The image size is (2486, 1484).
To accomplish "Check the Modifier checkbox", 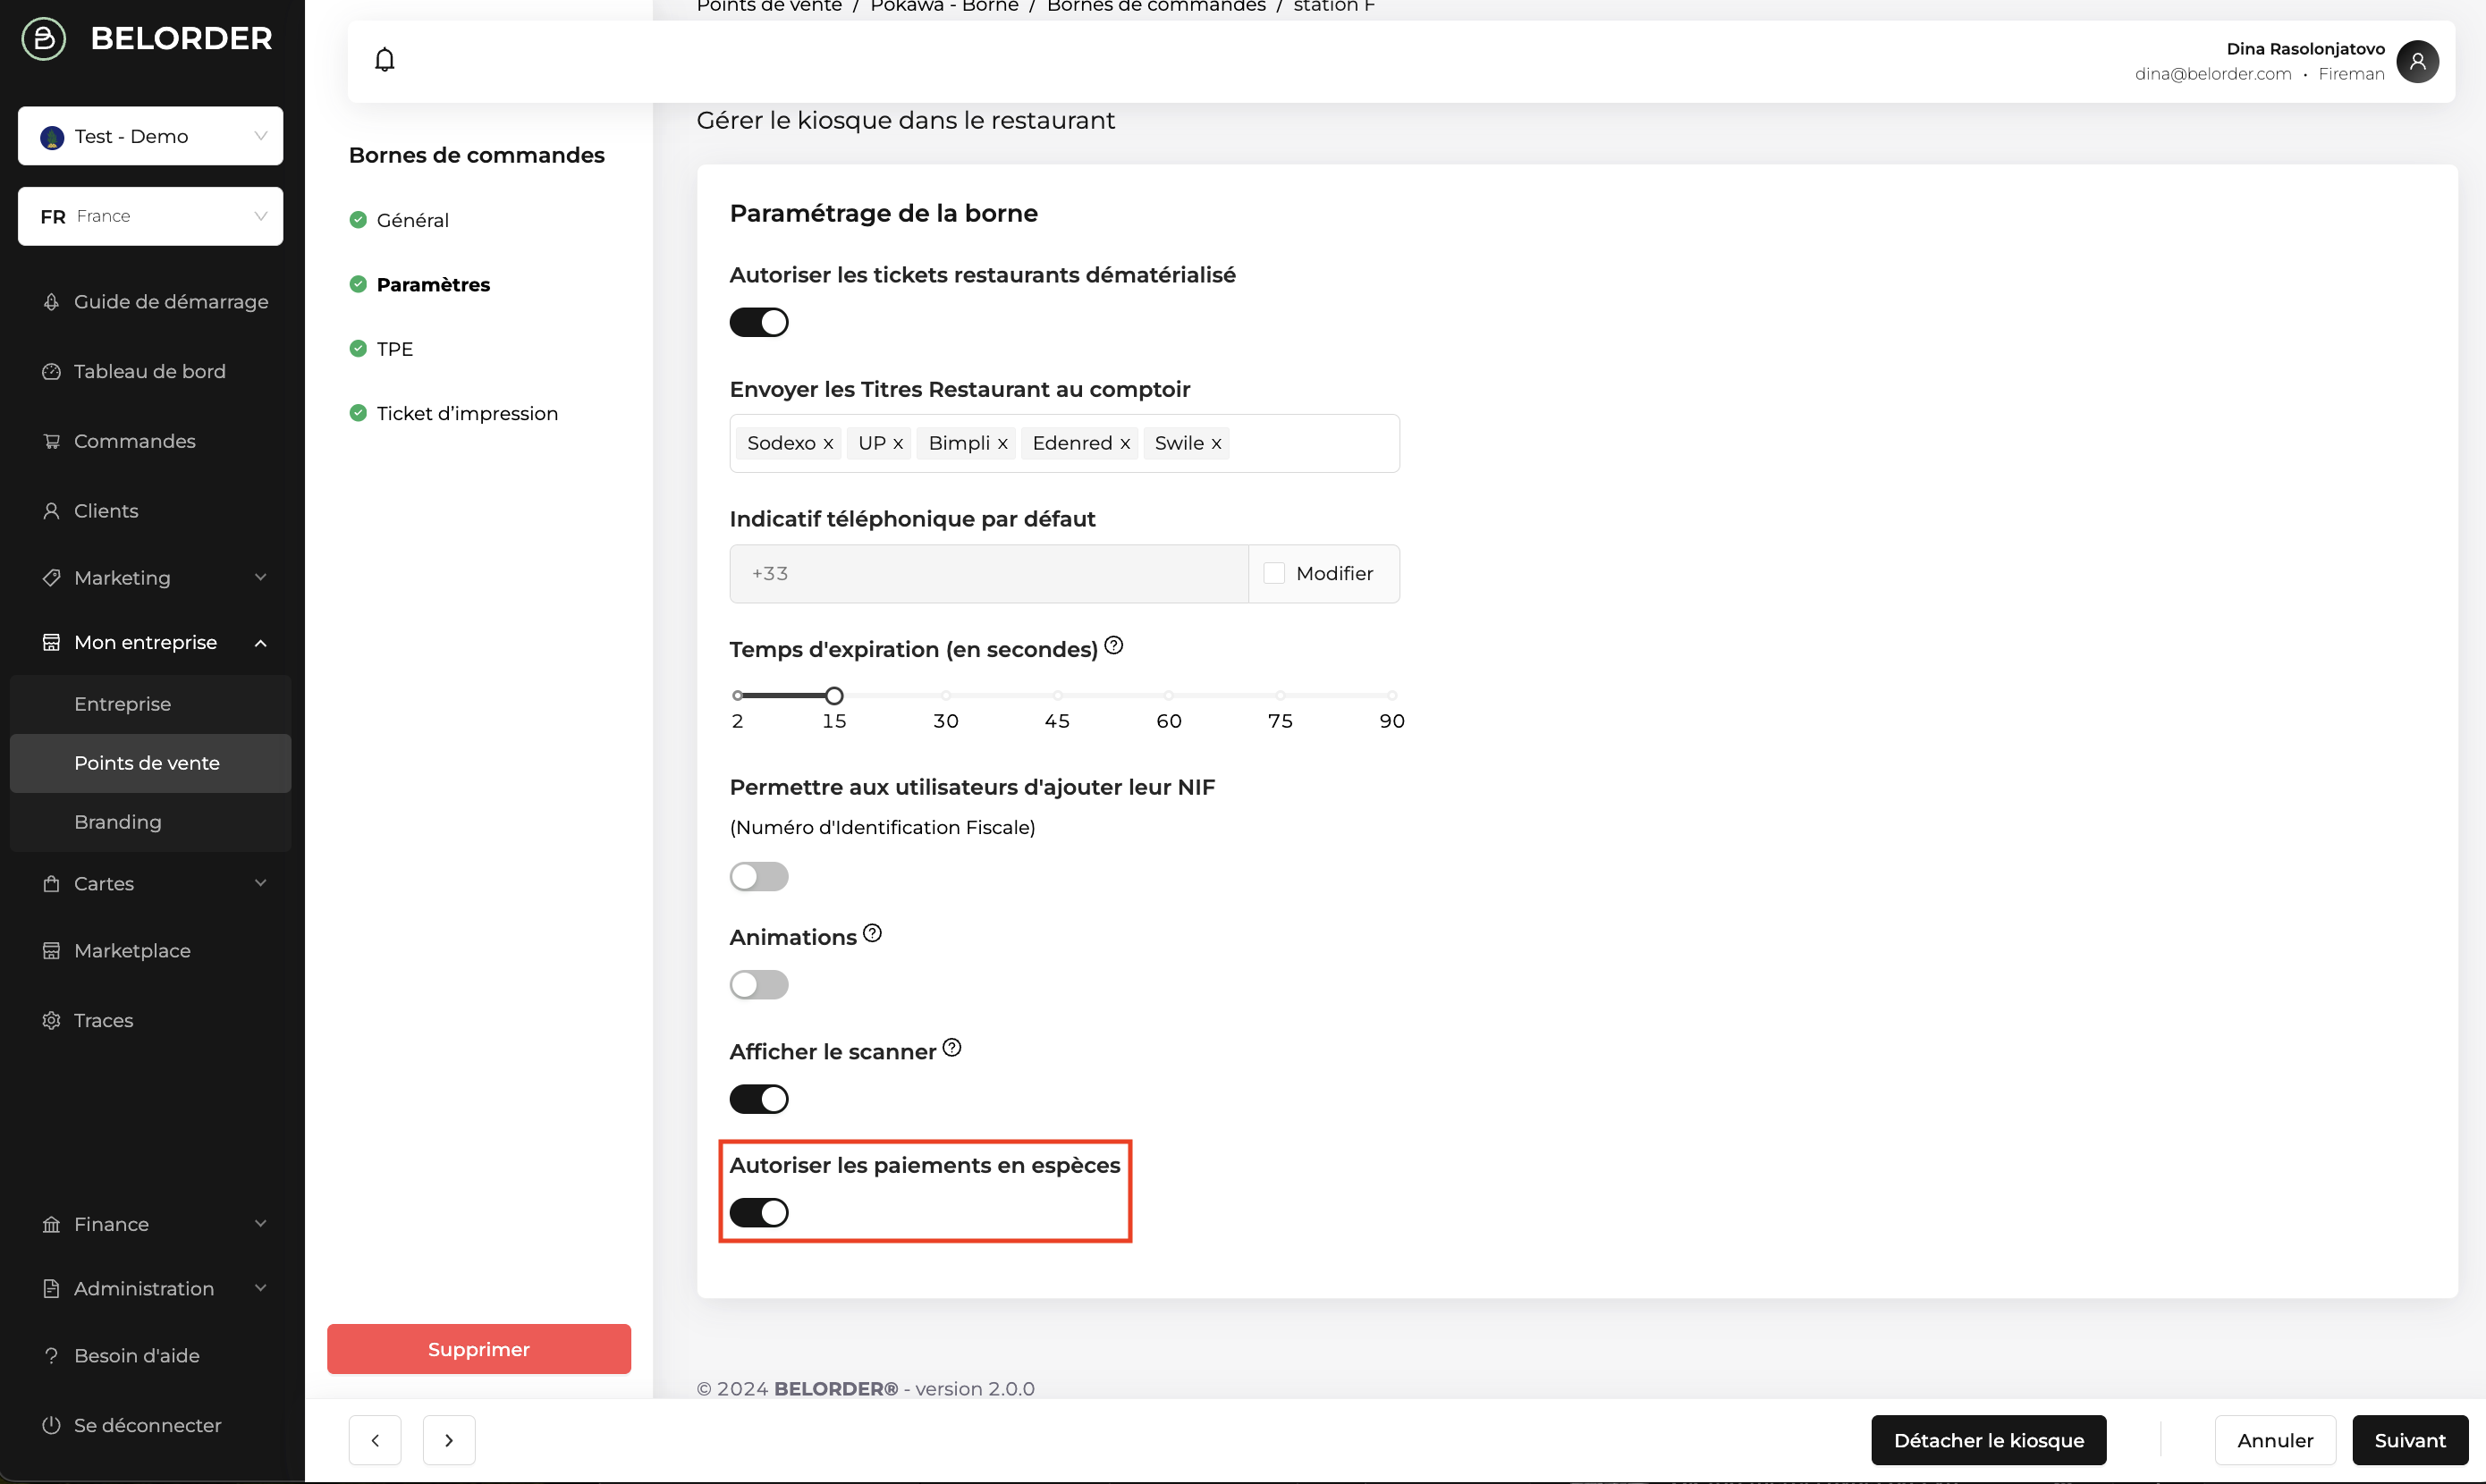I will coord(1274,573).
